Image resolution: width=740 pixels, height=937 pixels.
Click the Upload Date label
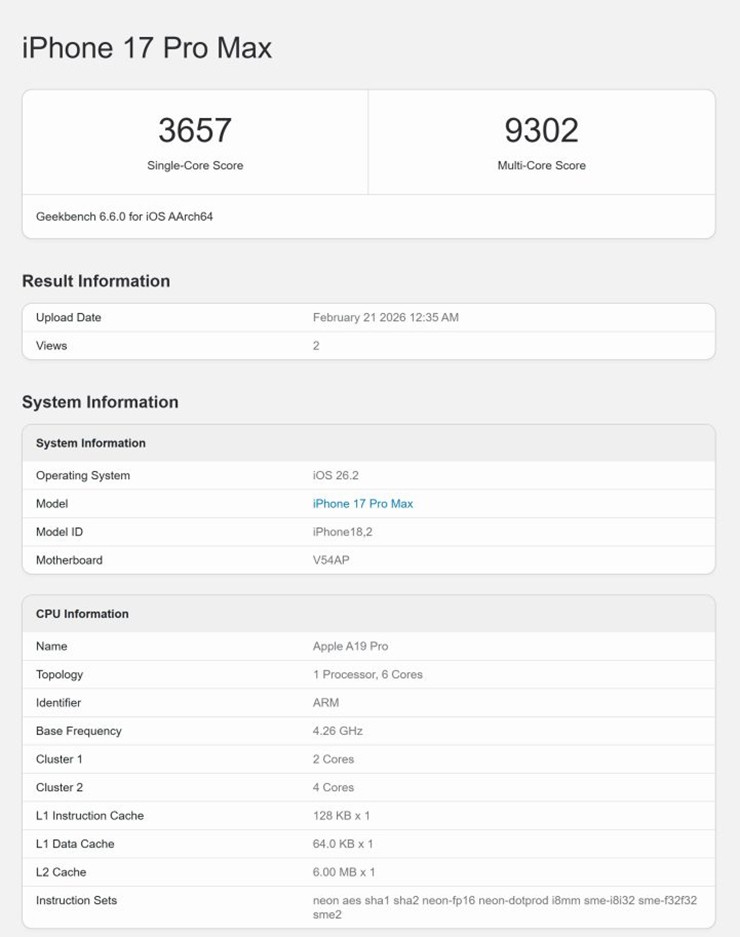pos(68,317)
